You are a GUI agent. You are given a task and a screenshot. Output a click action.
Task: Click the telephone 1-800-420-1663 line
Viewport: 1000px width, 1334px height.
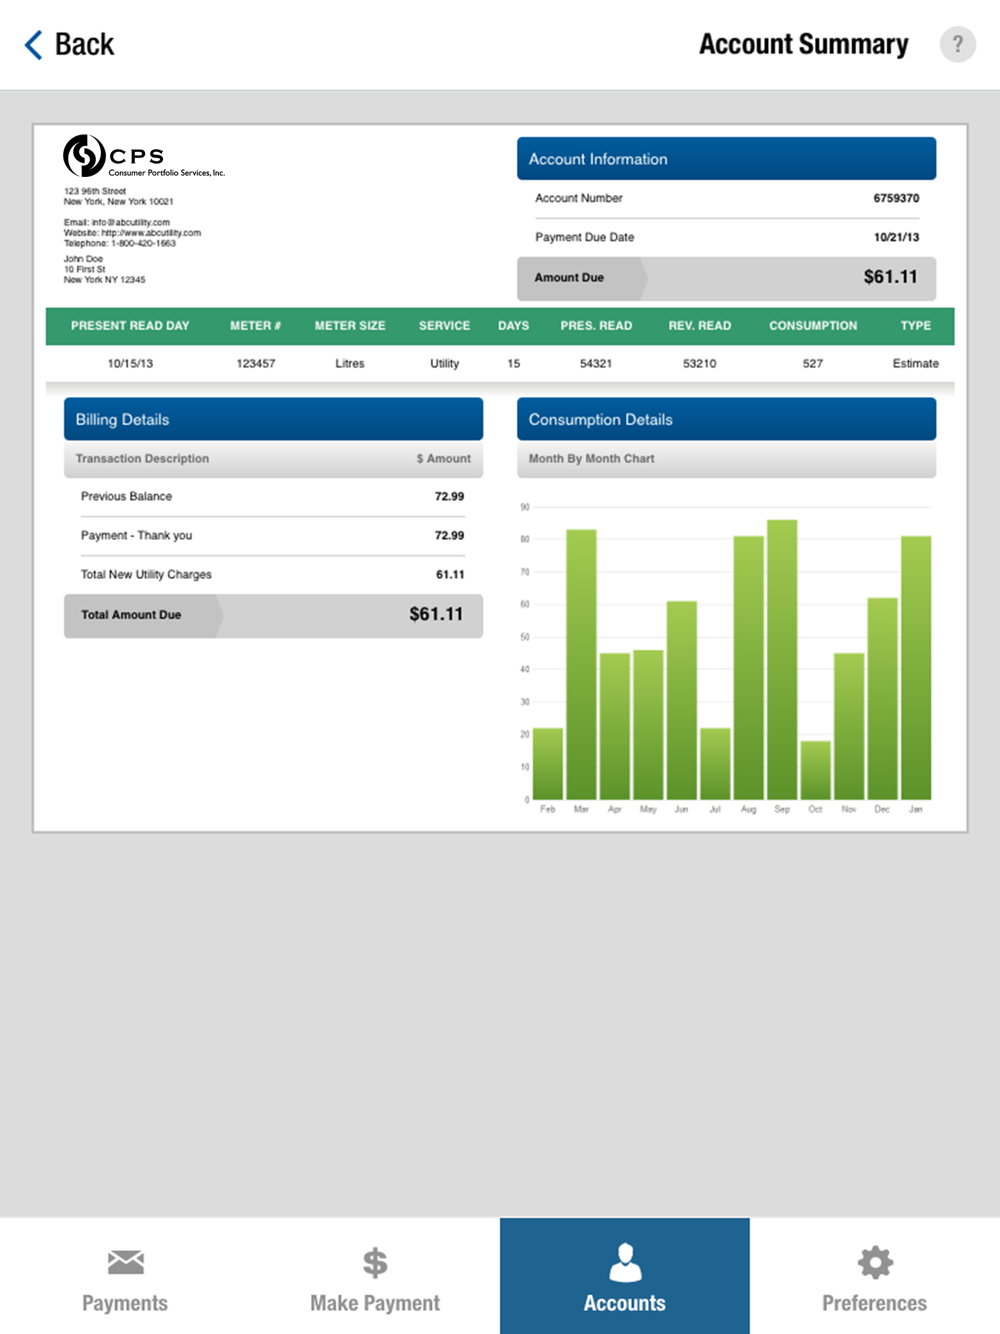[x=120, y=243]
